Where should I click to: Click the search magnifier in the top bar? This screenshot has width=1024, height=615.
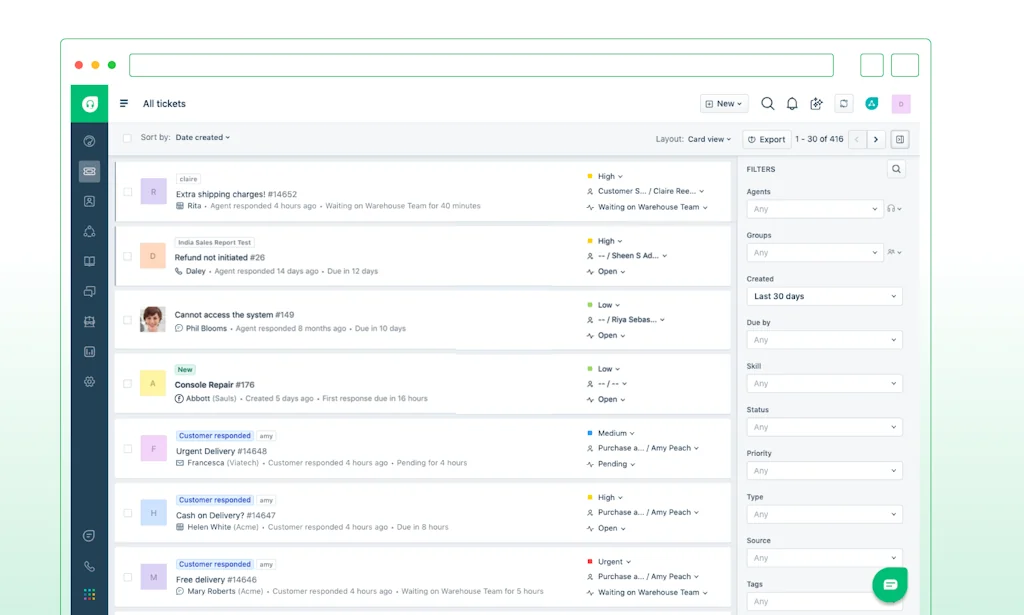coord(768,103)
